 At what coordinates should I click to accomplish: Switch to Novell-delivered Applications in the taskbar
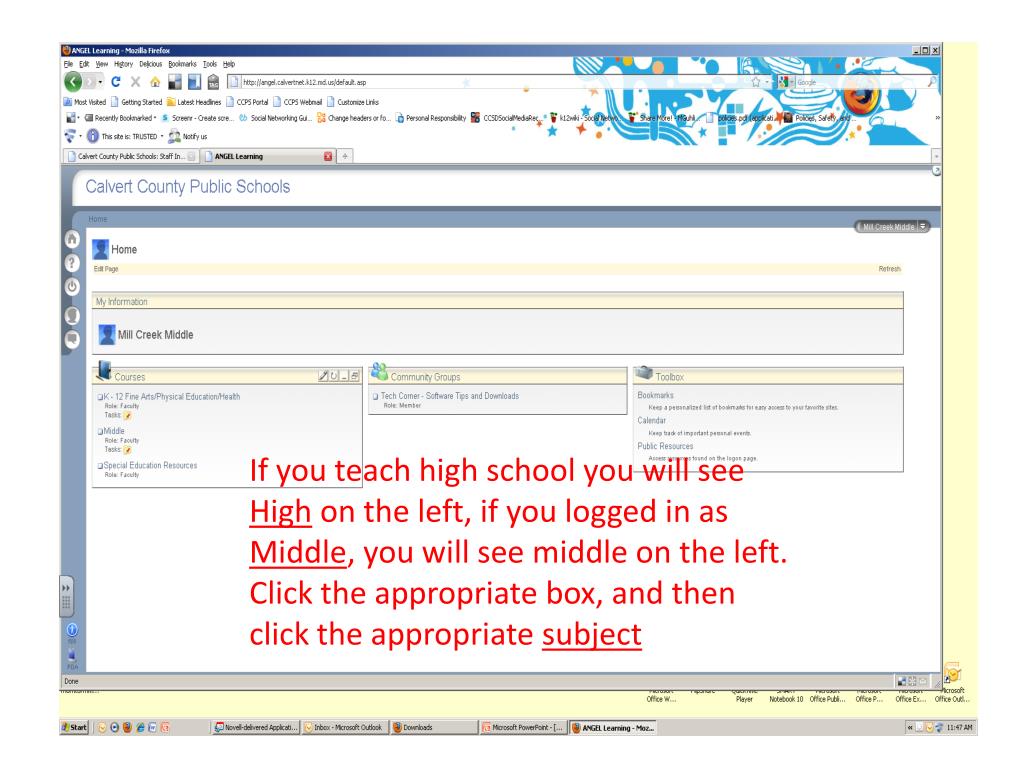256,727
